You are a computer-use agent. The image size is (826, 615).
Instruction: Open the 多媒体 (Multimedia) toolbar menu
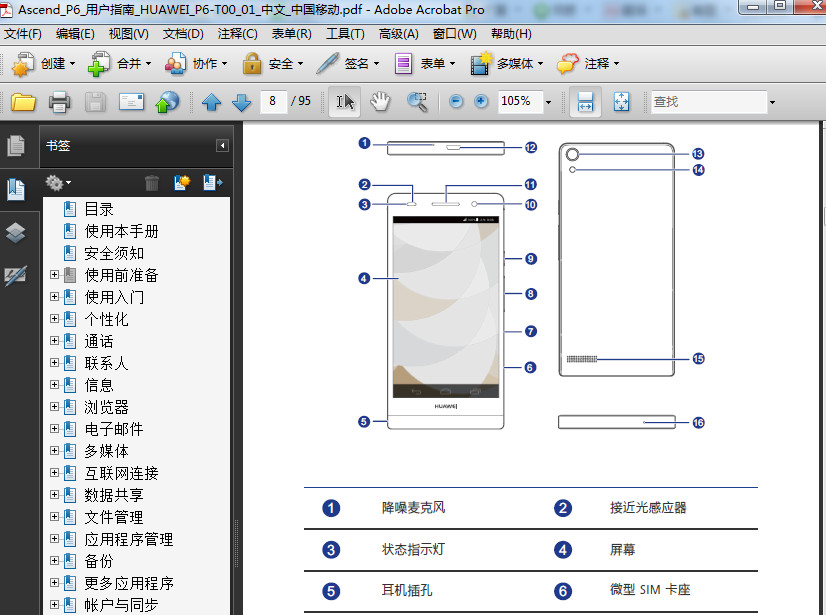tap(506, 64)
